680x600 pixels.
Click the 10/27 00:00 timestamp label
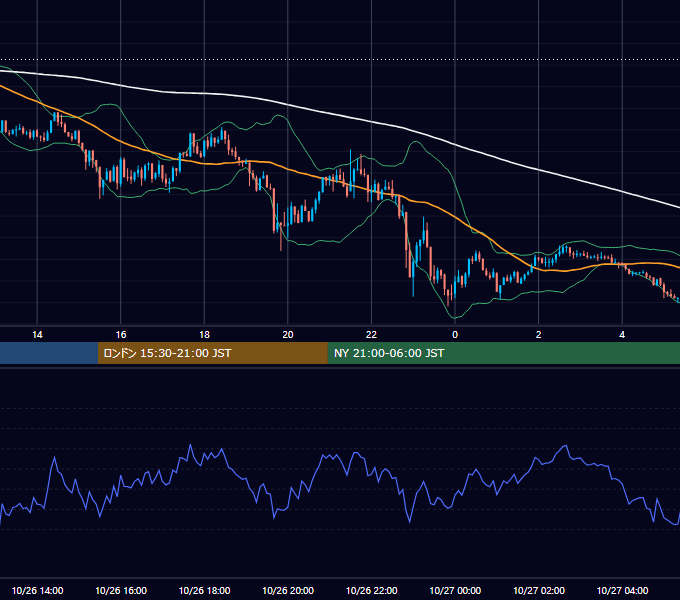(x=455, y=590)
